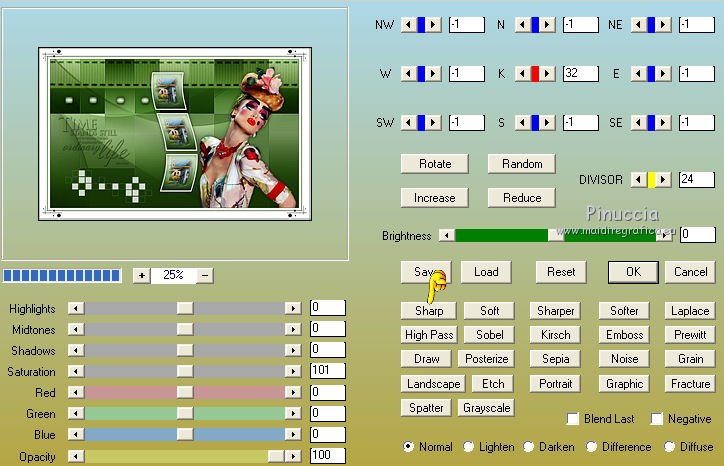Apply the Emboss preset
724x466 pixels.
pos(624,335)
